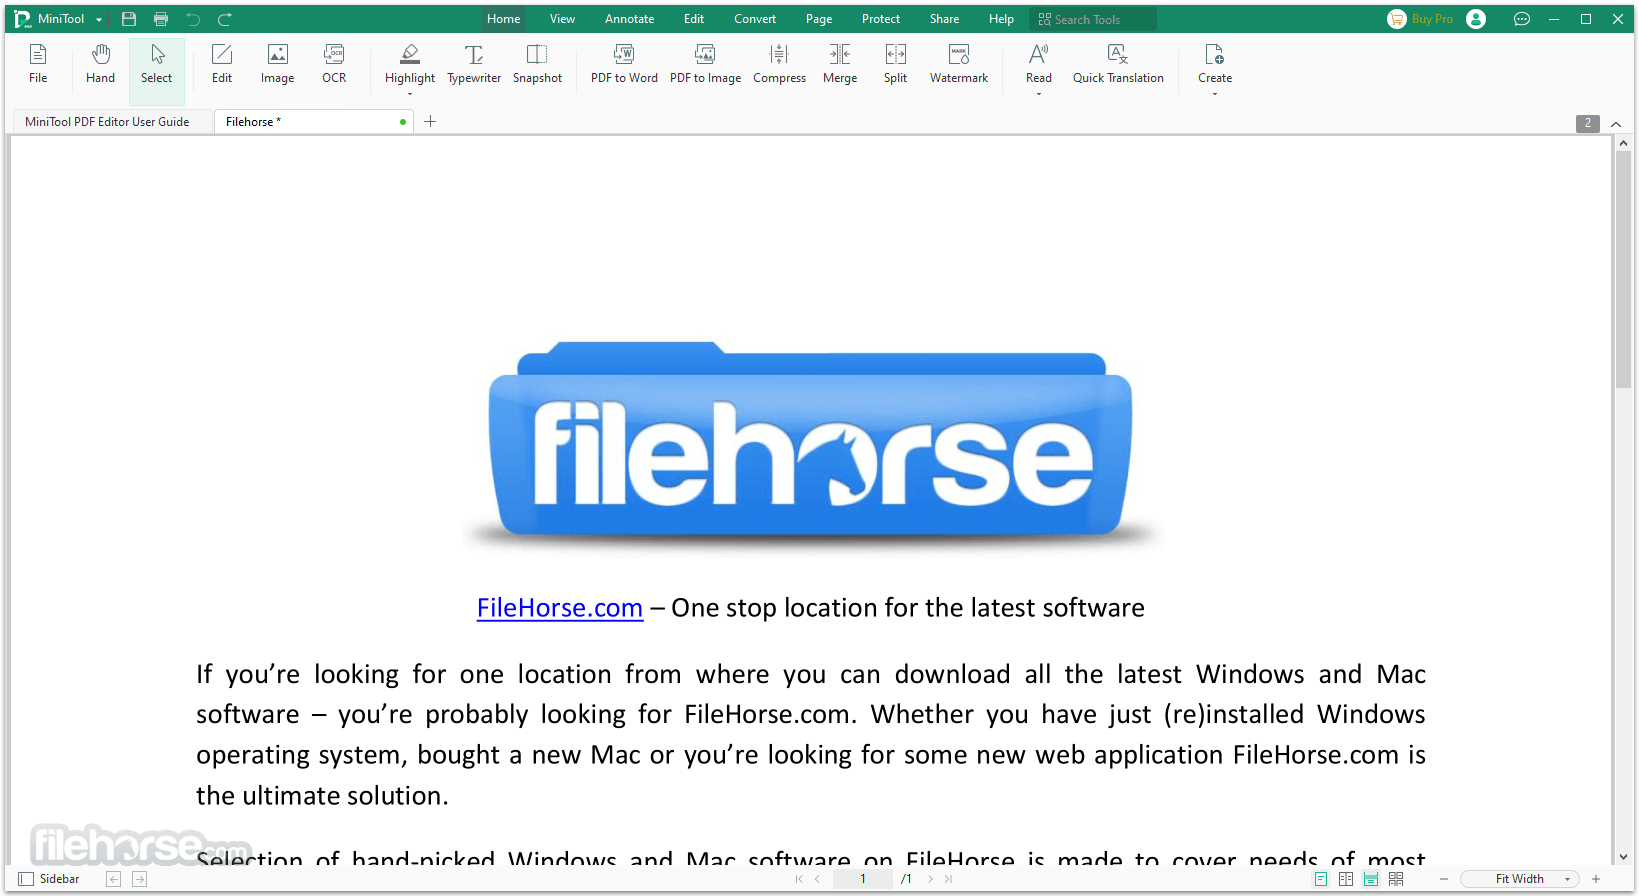1639x896 pixels.
Task: Redo the last action
Action: 225,19
